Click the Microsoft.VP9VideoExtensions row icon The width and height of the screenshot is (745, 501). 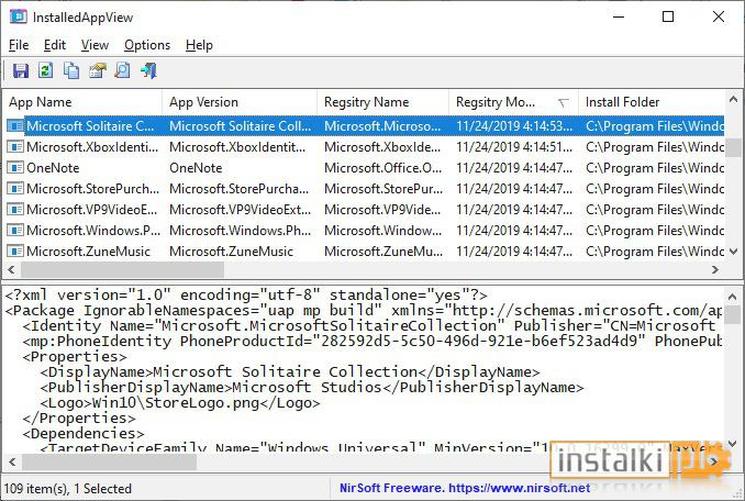tap(15, 210)
